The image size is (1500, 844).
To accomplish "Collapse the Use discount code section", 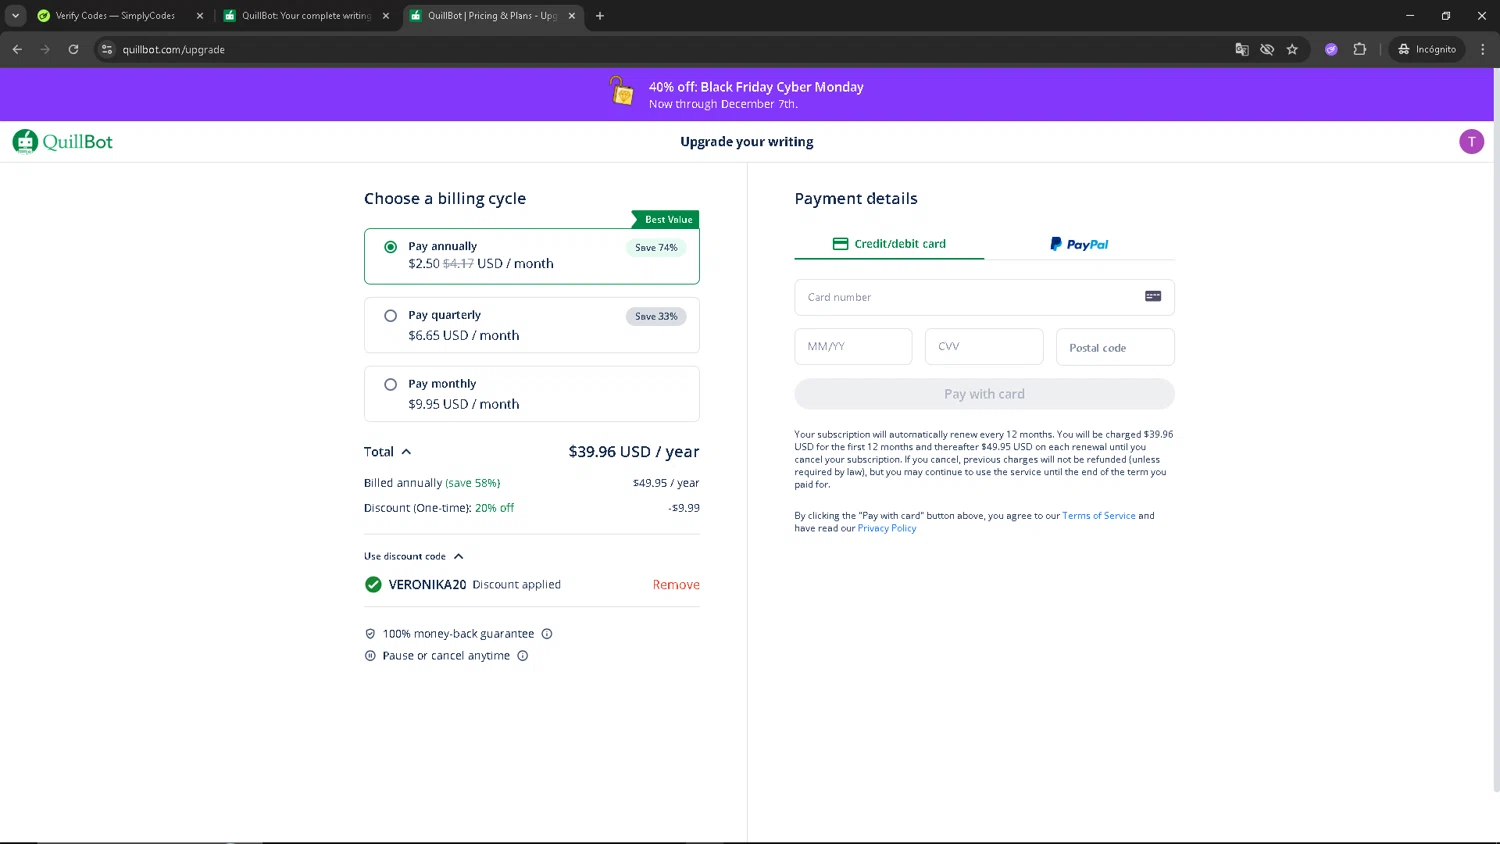I will tap(458, 557).
